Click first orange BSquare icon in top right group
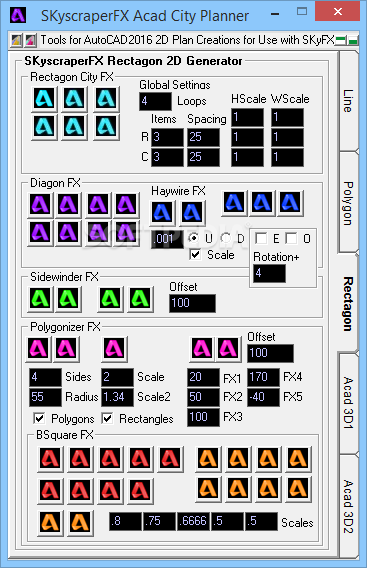The image size is (367, 568). [208, 459]
